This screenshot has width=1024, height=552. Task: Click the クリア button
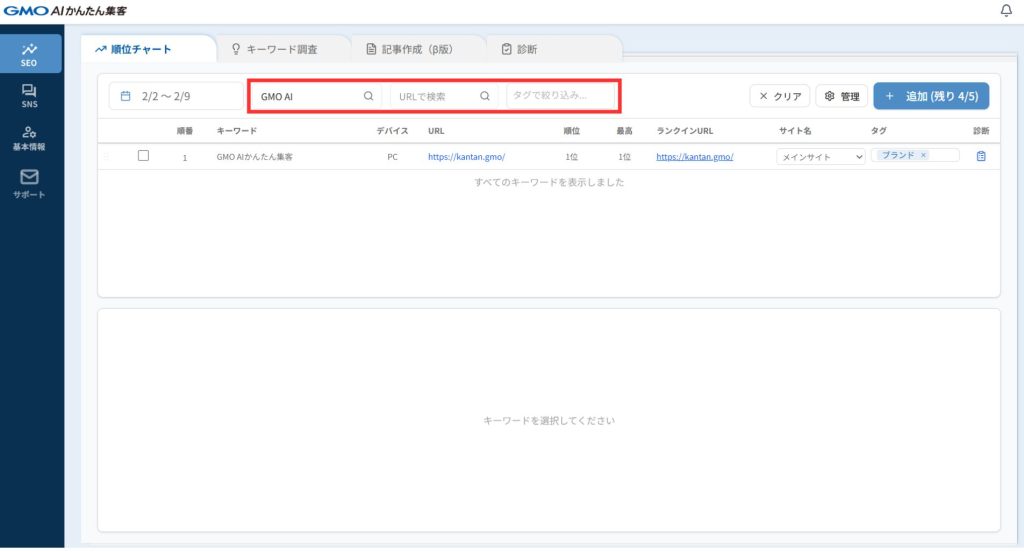coord(780,96)
